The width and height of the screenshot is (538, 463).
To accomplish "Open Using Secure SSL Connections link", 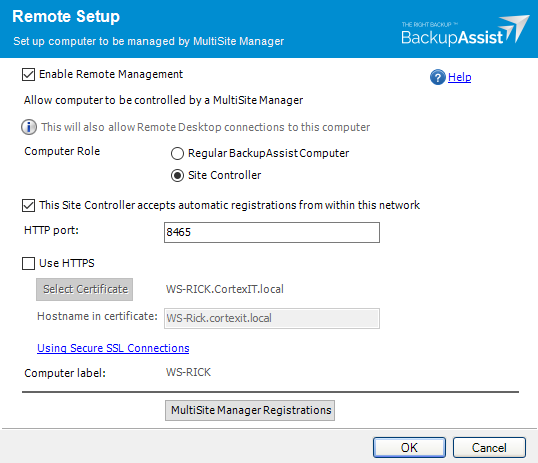I will coord(113,348).
